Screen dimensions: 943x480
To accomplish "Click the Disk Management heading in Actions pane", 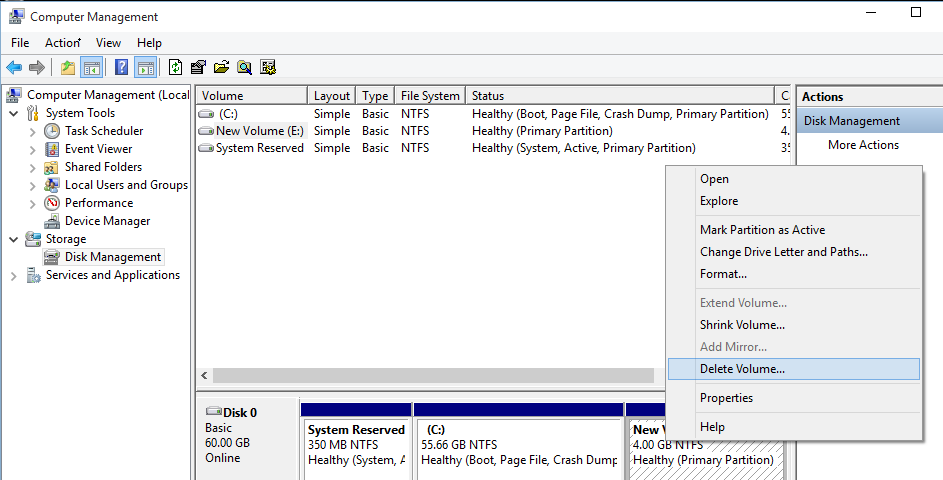I will (870, 121).
